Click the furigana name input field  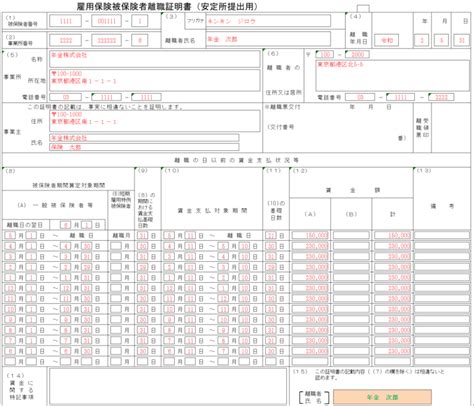268,21
